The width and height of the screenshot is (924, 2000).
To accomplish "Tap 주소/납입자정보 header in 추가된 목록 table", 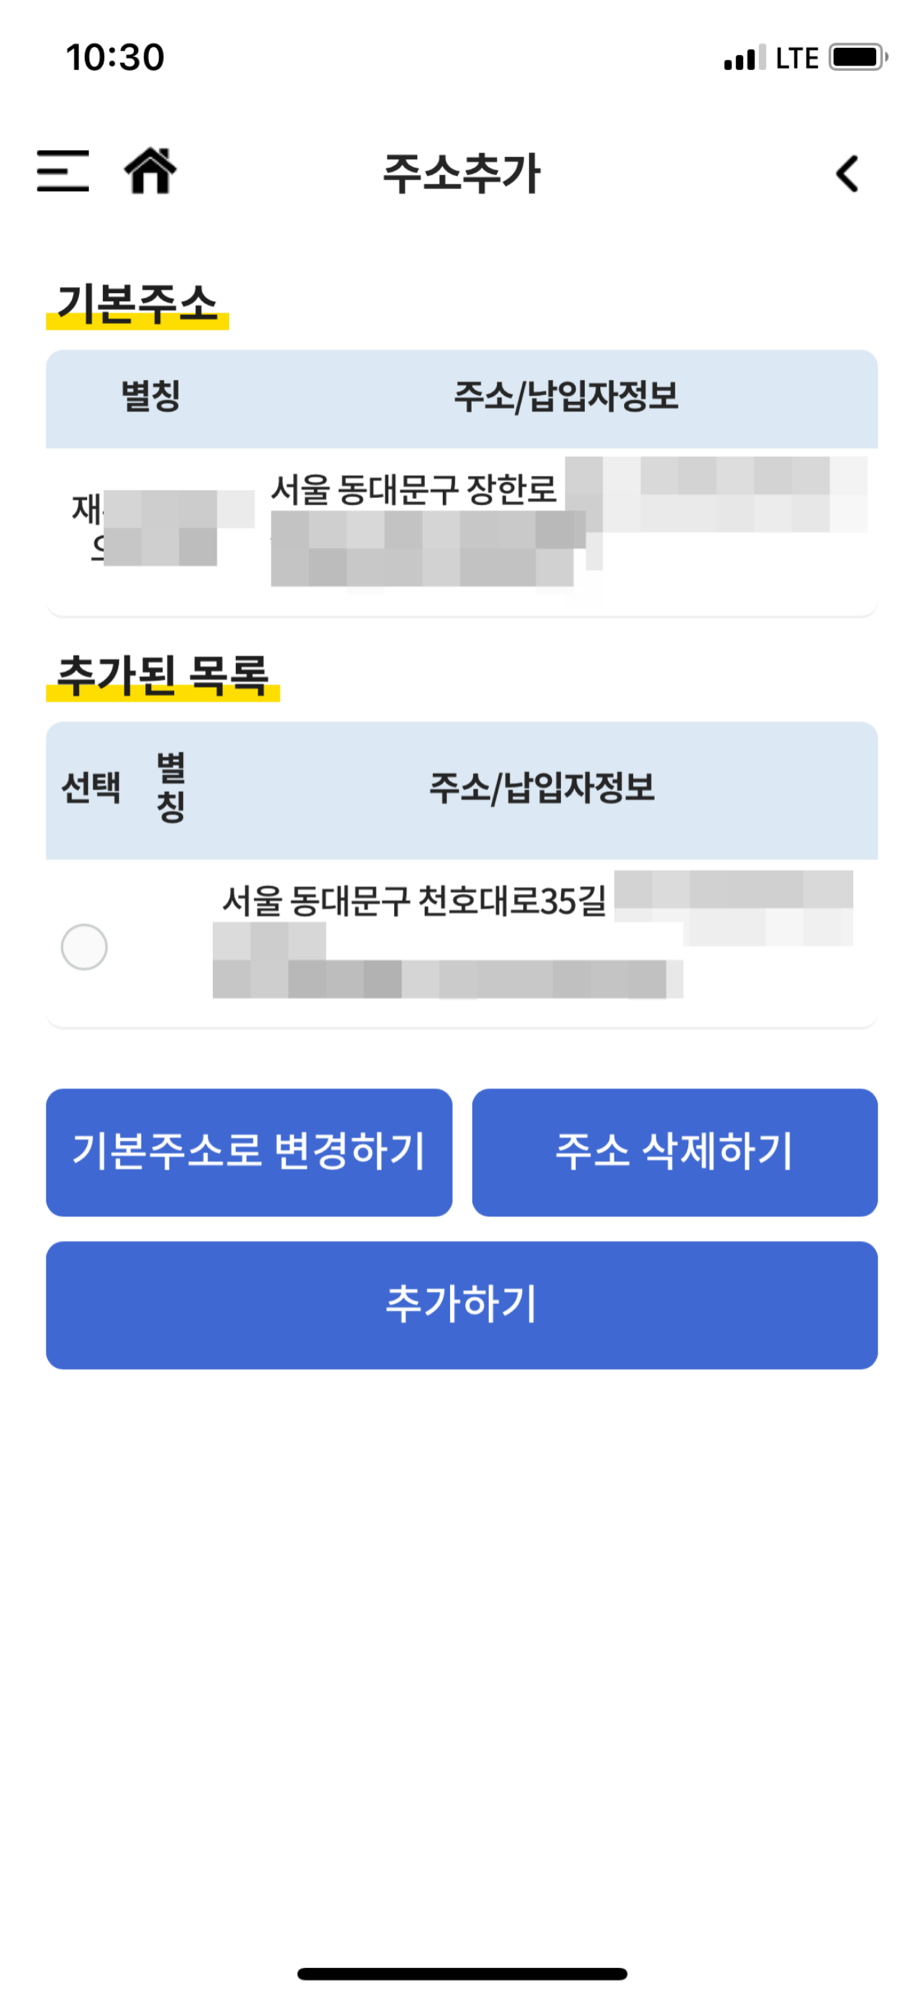I will click(x=542, y=788).
